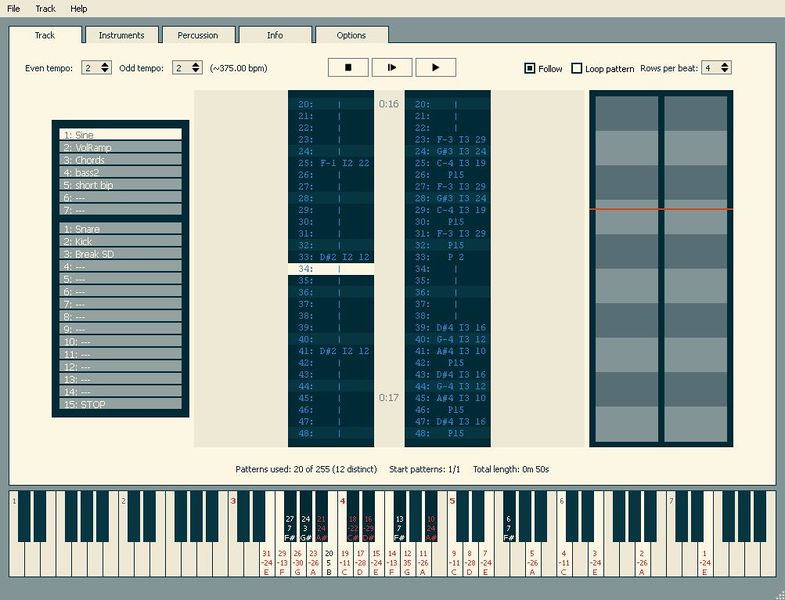Open the Help menu
Viewport: 785px width, 600px height.
(79, 8)
